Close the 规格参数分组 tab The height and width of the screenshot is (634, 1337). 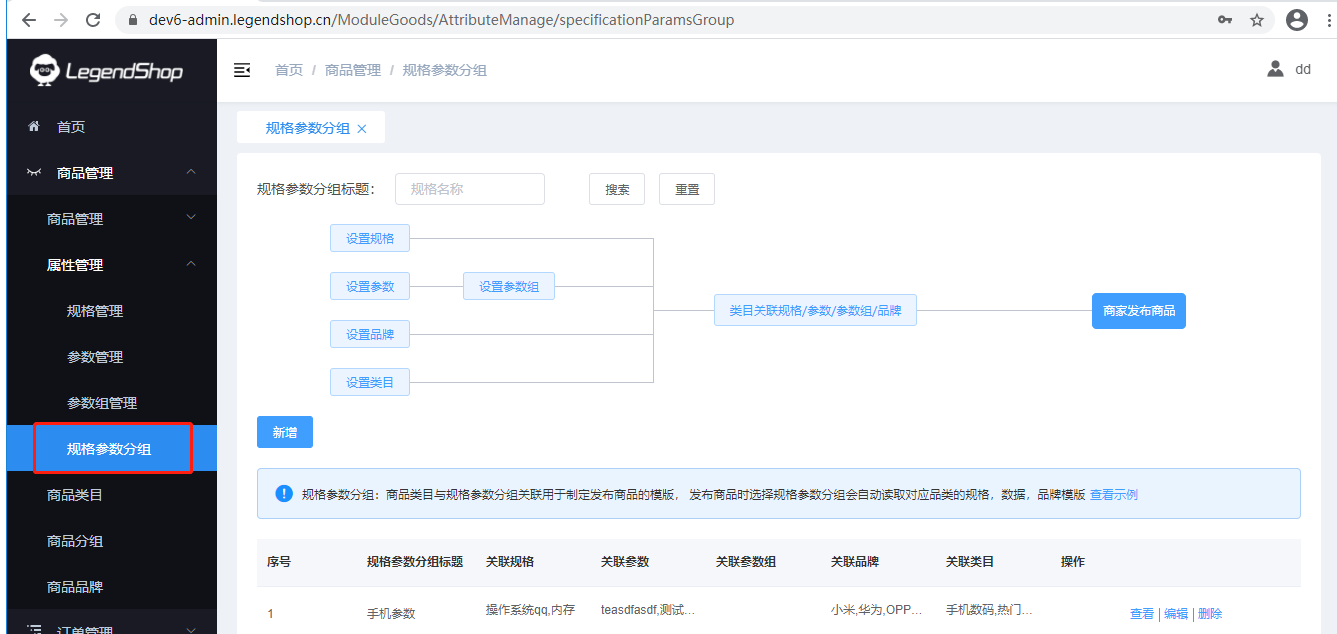pos(362,129)
